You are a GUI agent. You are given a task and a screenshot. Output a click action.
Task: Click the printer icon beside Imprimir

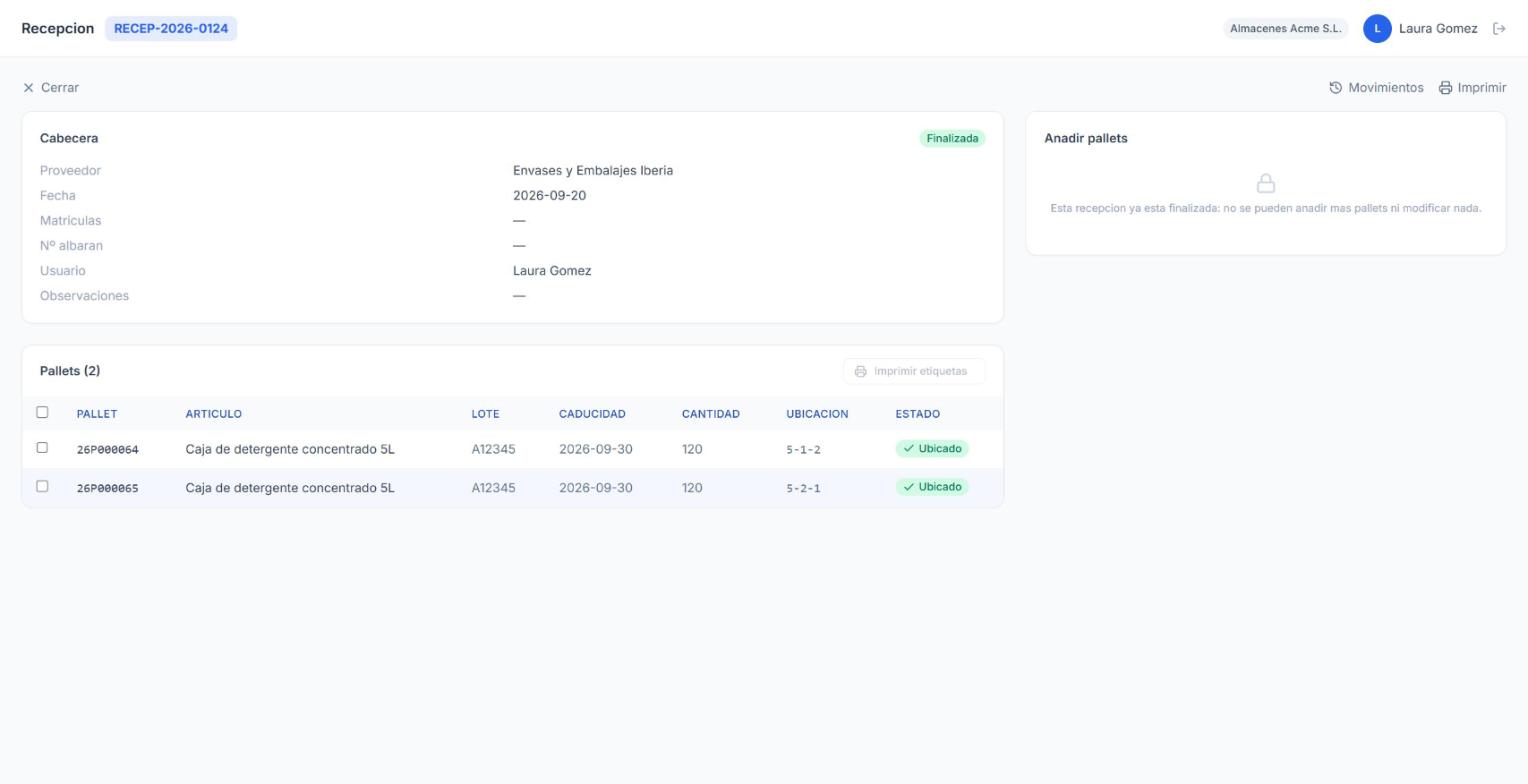[1445, 88]
